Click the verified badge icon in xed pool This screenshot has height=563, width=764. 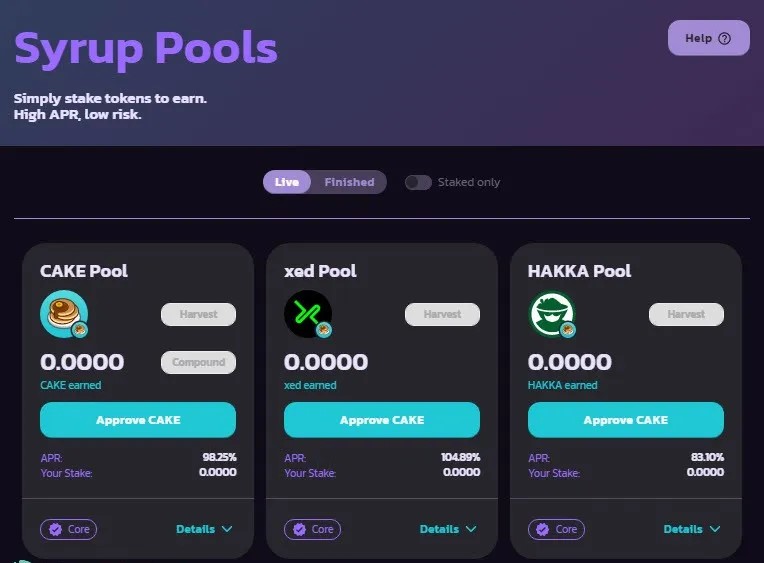(300, 529)
